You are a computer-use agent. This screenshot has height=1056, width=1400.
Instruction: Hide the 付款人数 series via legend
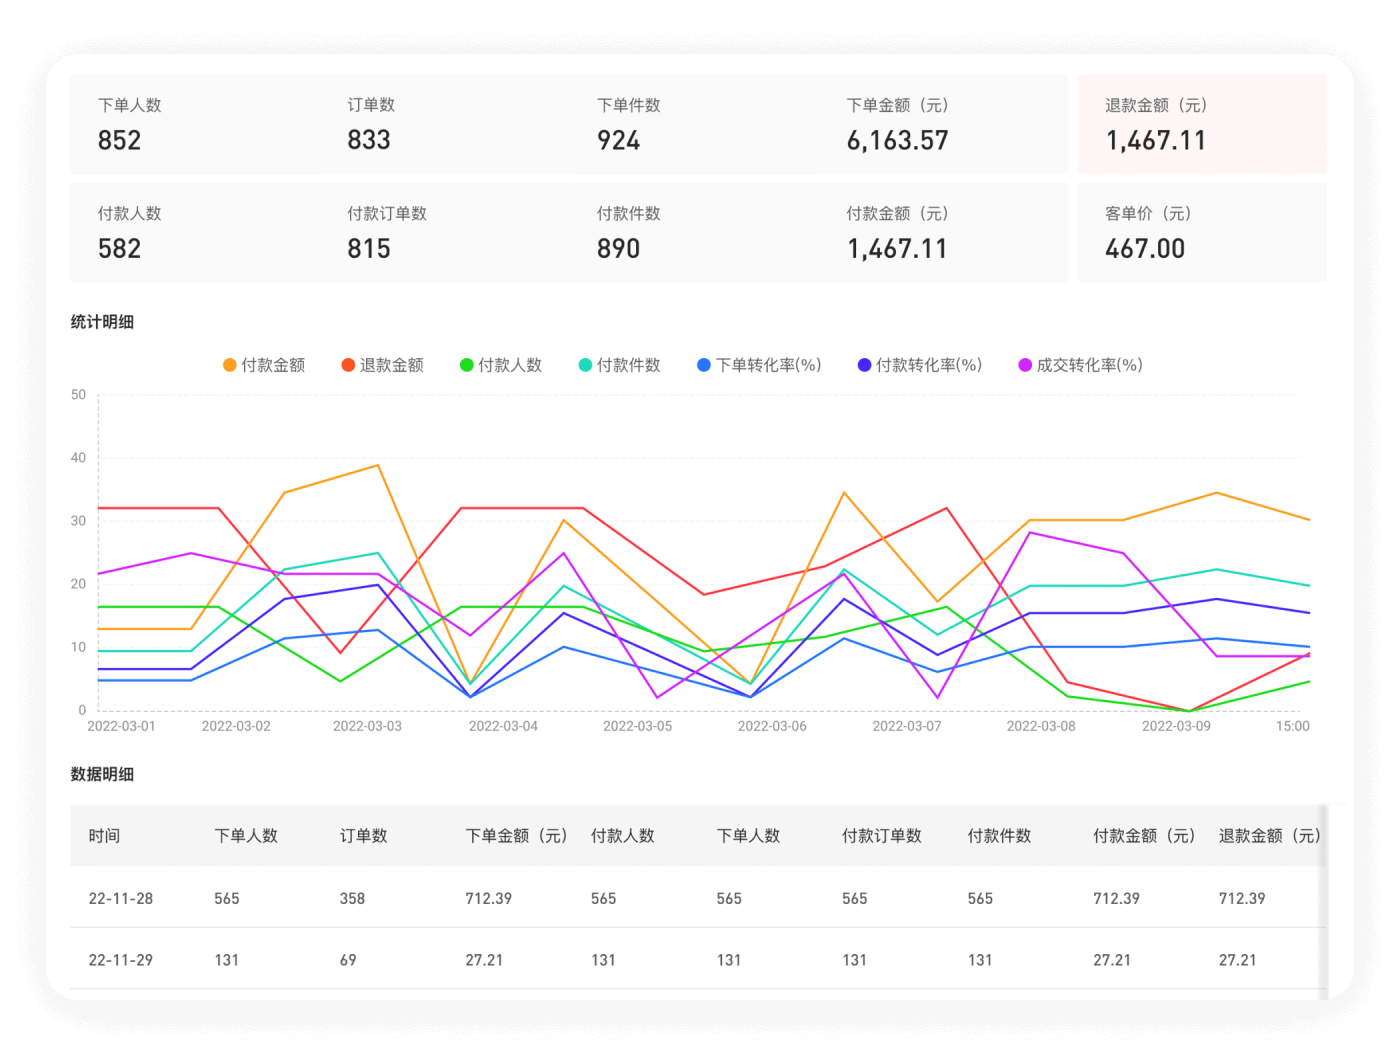click(x=500, y=365)
